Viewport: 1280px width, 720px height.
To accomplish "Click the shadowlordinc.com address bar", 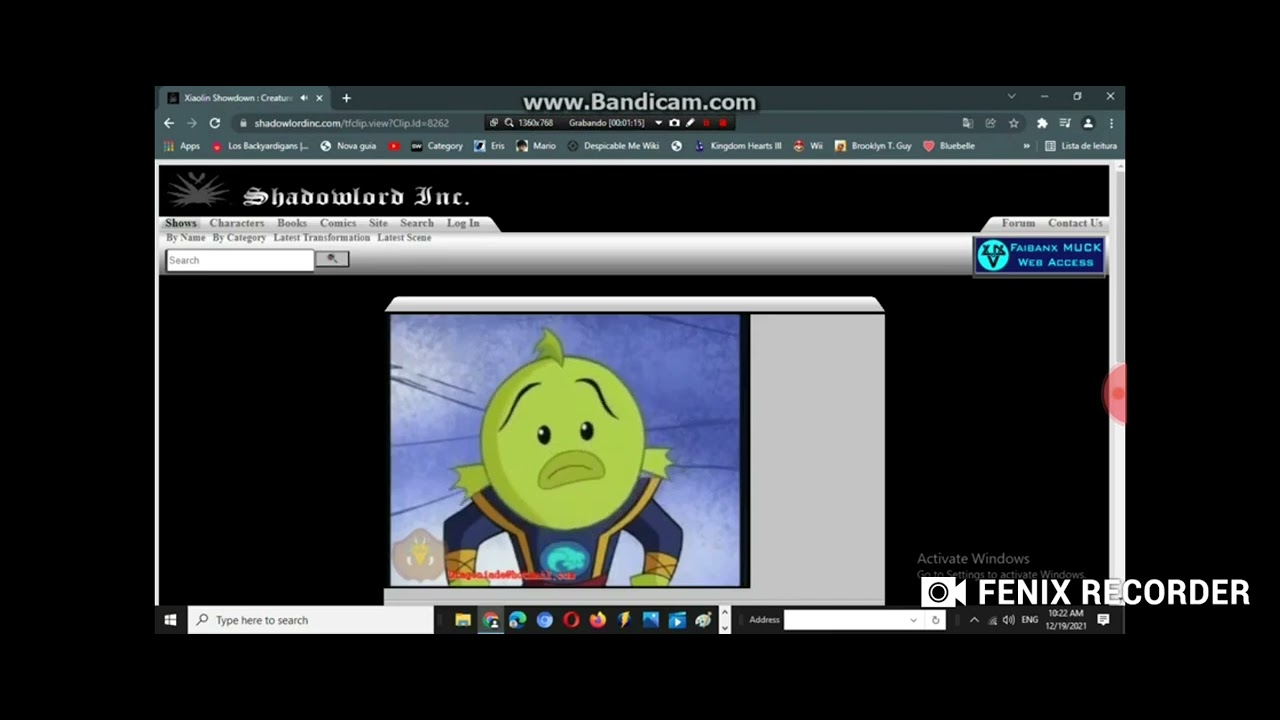I will pos(350,123).
